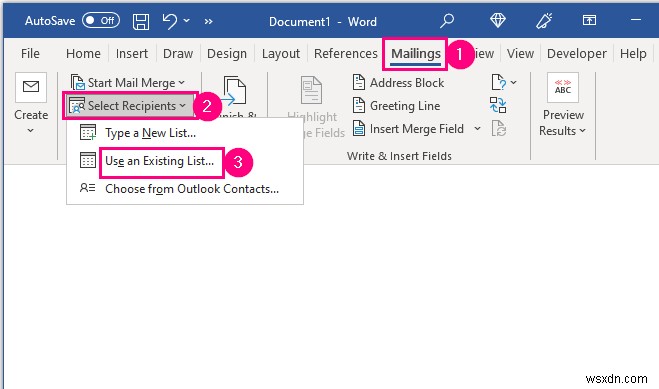
Task: Expand the Insert Merge Field dropdown arrow
Action: point(477,128)
